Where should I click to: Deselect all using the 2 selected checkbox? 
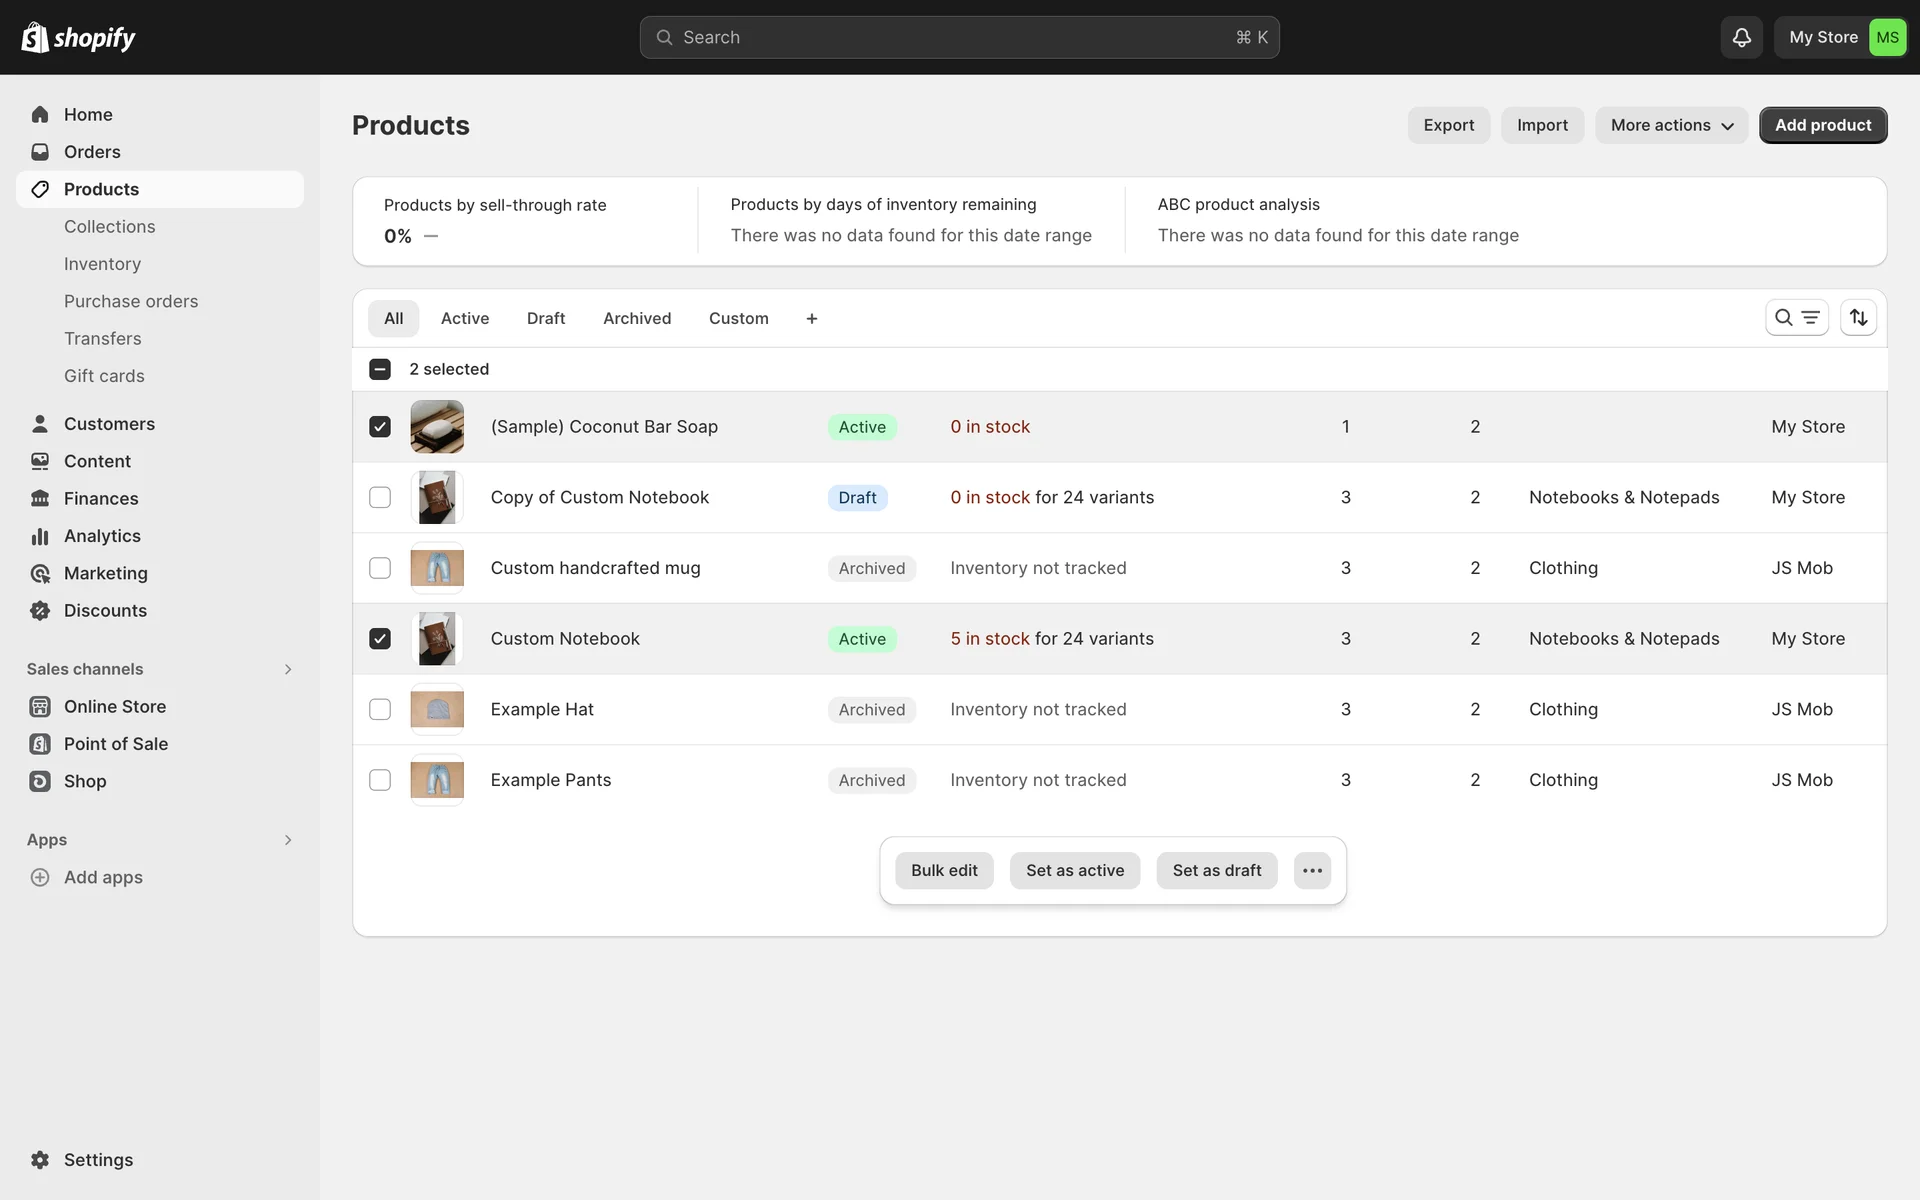point(380,369)
